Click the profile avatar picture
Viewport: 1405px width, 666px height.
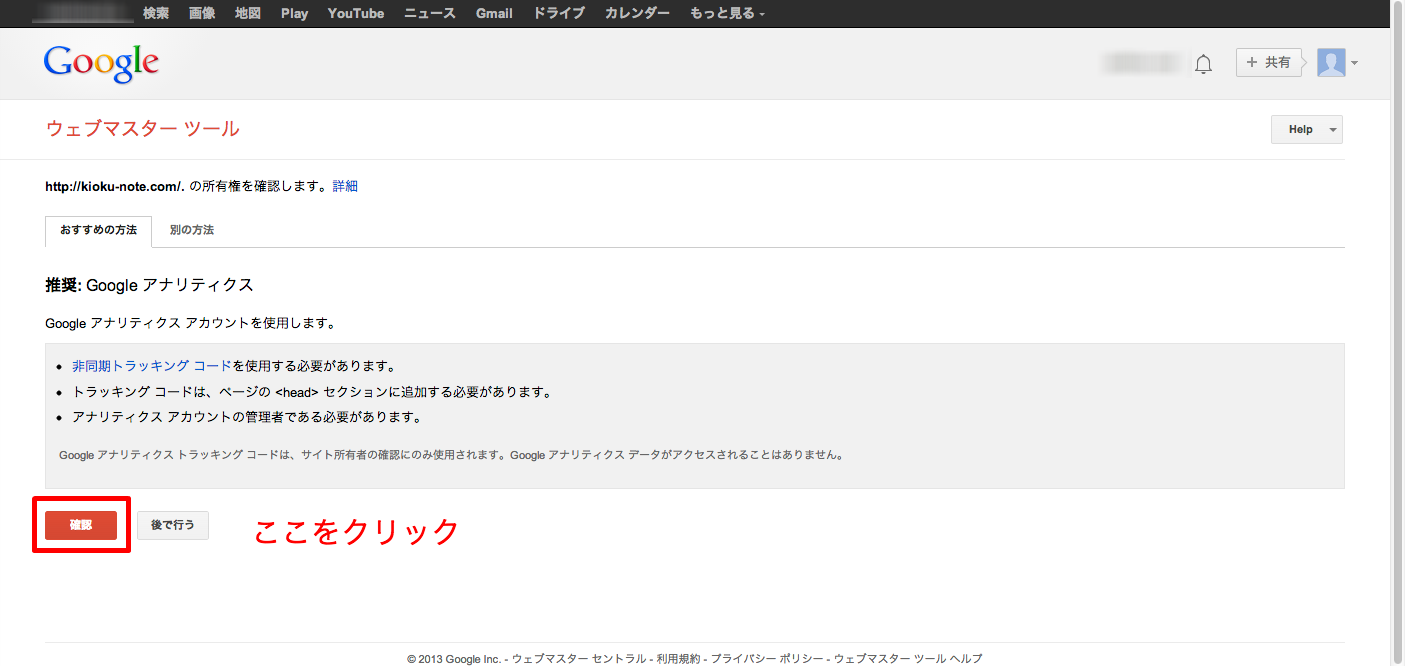point(1331,63)
